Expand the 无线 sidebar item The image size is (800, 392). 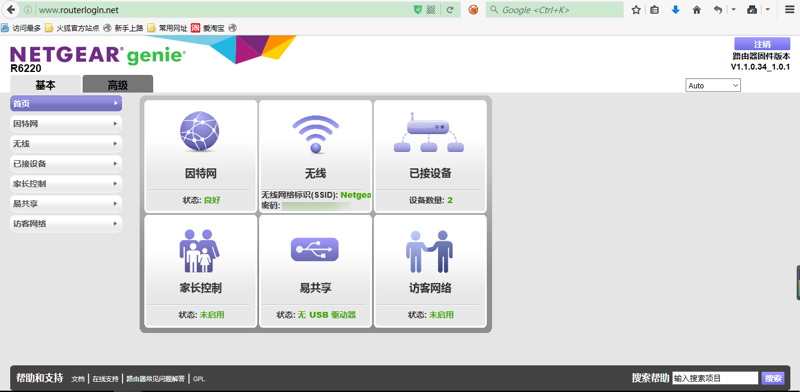66,144
